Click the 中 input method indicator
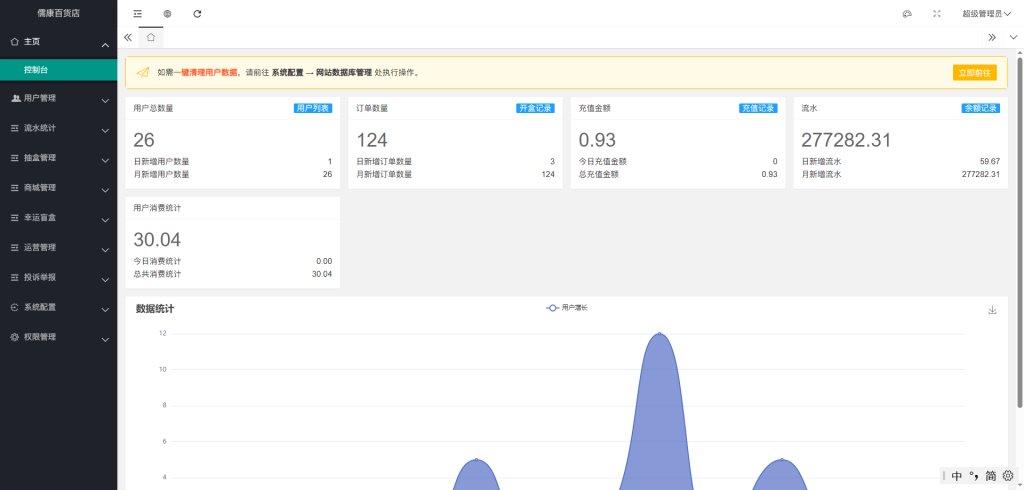This screenshot has height=490, width=1024. 957,476
